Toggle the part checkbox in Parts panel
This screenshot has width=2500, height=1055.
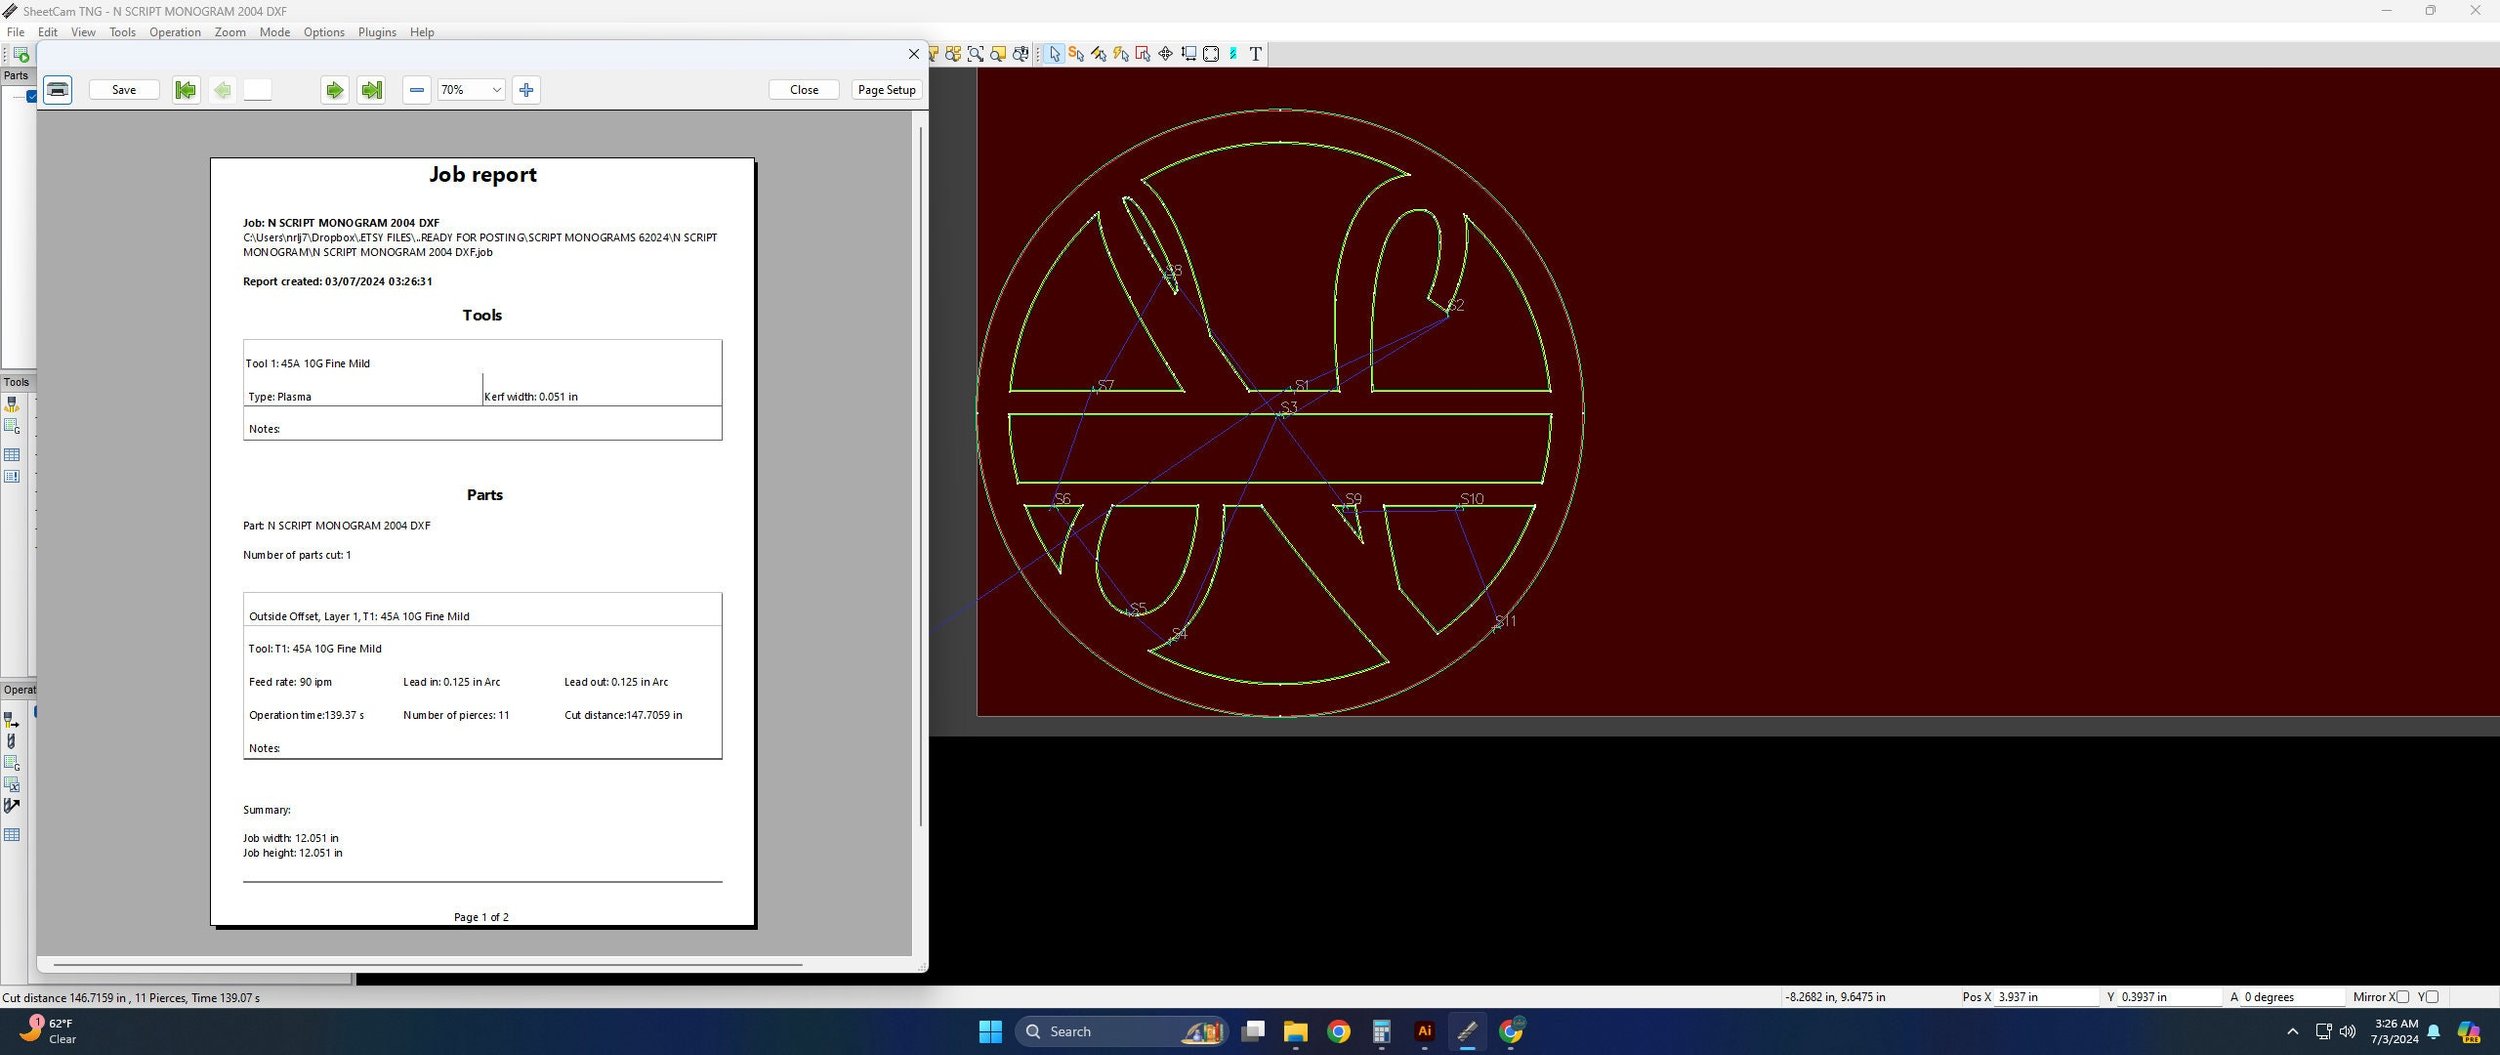[x=31, y=97]
